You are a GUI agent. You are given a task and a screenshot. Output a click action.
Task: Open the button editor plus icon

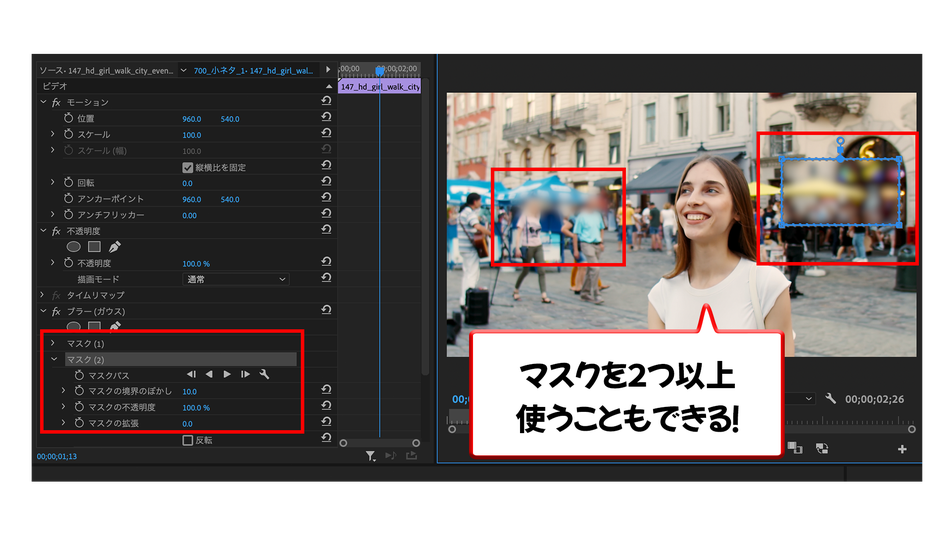pos(902,449)
